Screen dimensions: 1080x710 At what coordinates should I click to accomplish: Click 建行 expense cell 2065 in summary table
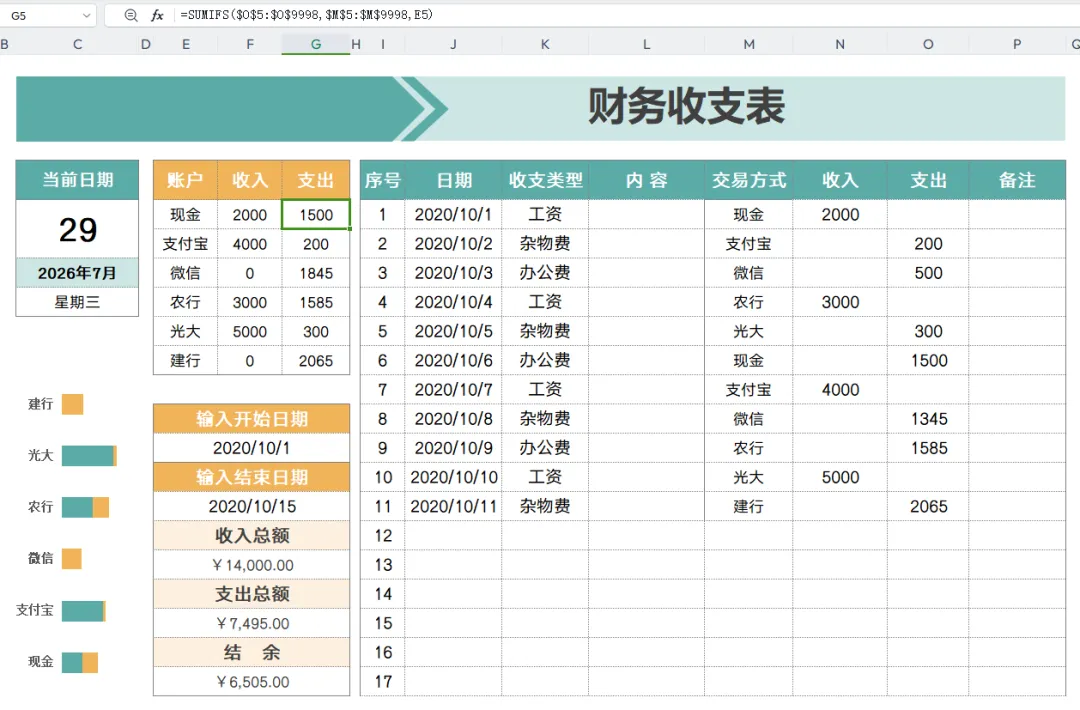click(315, 361)
